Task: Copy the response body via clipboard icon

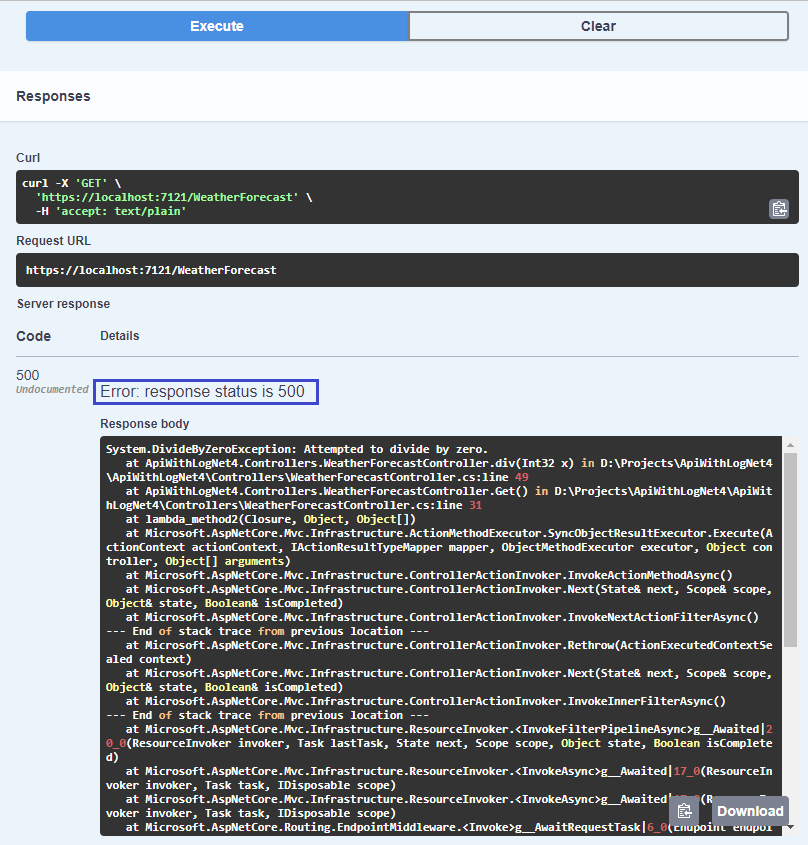Action: click(685, 811)
